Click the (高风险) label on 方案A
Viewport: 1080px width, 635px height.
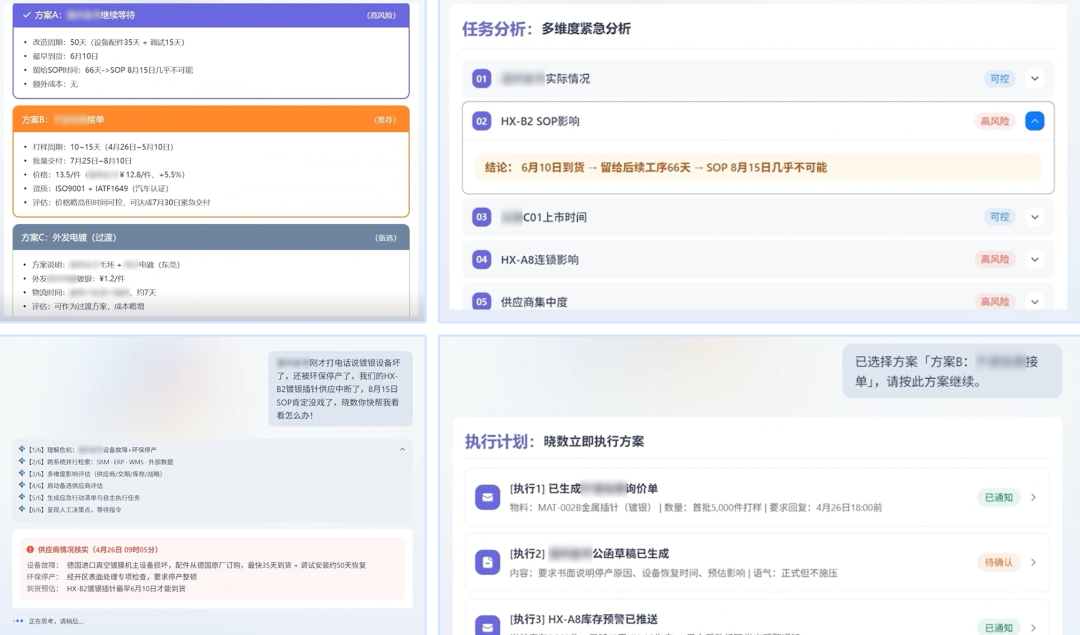pyautogui.click(x=382, y=15)
